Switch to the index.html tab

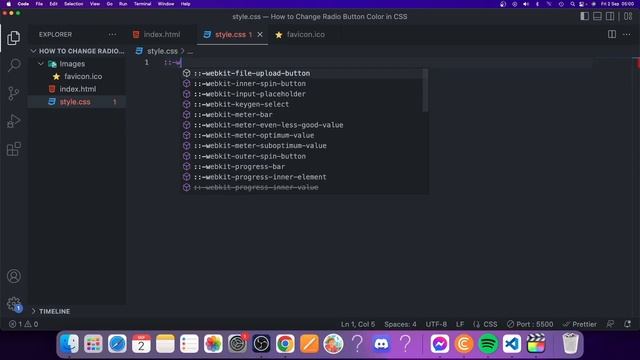[x=162, y=35]
